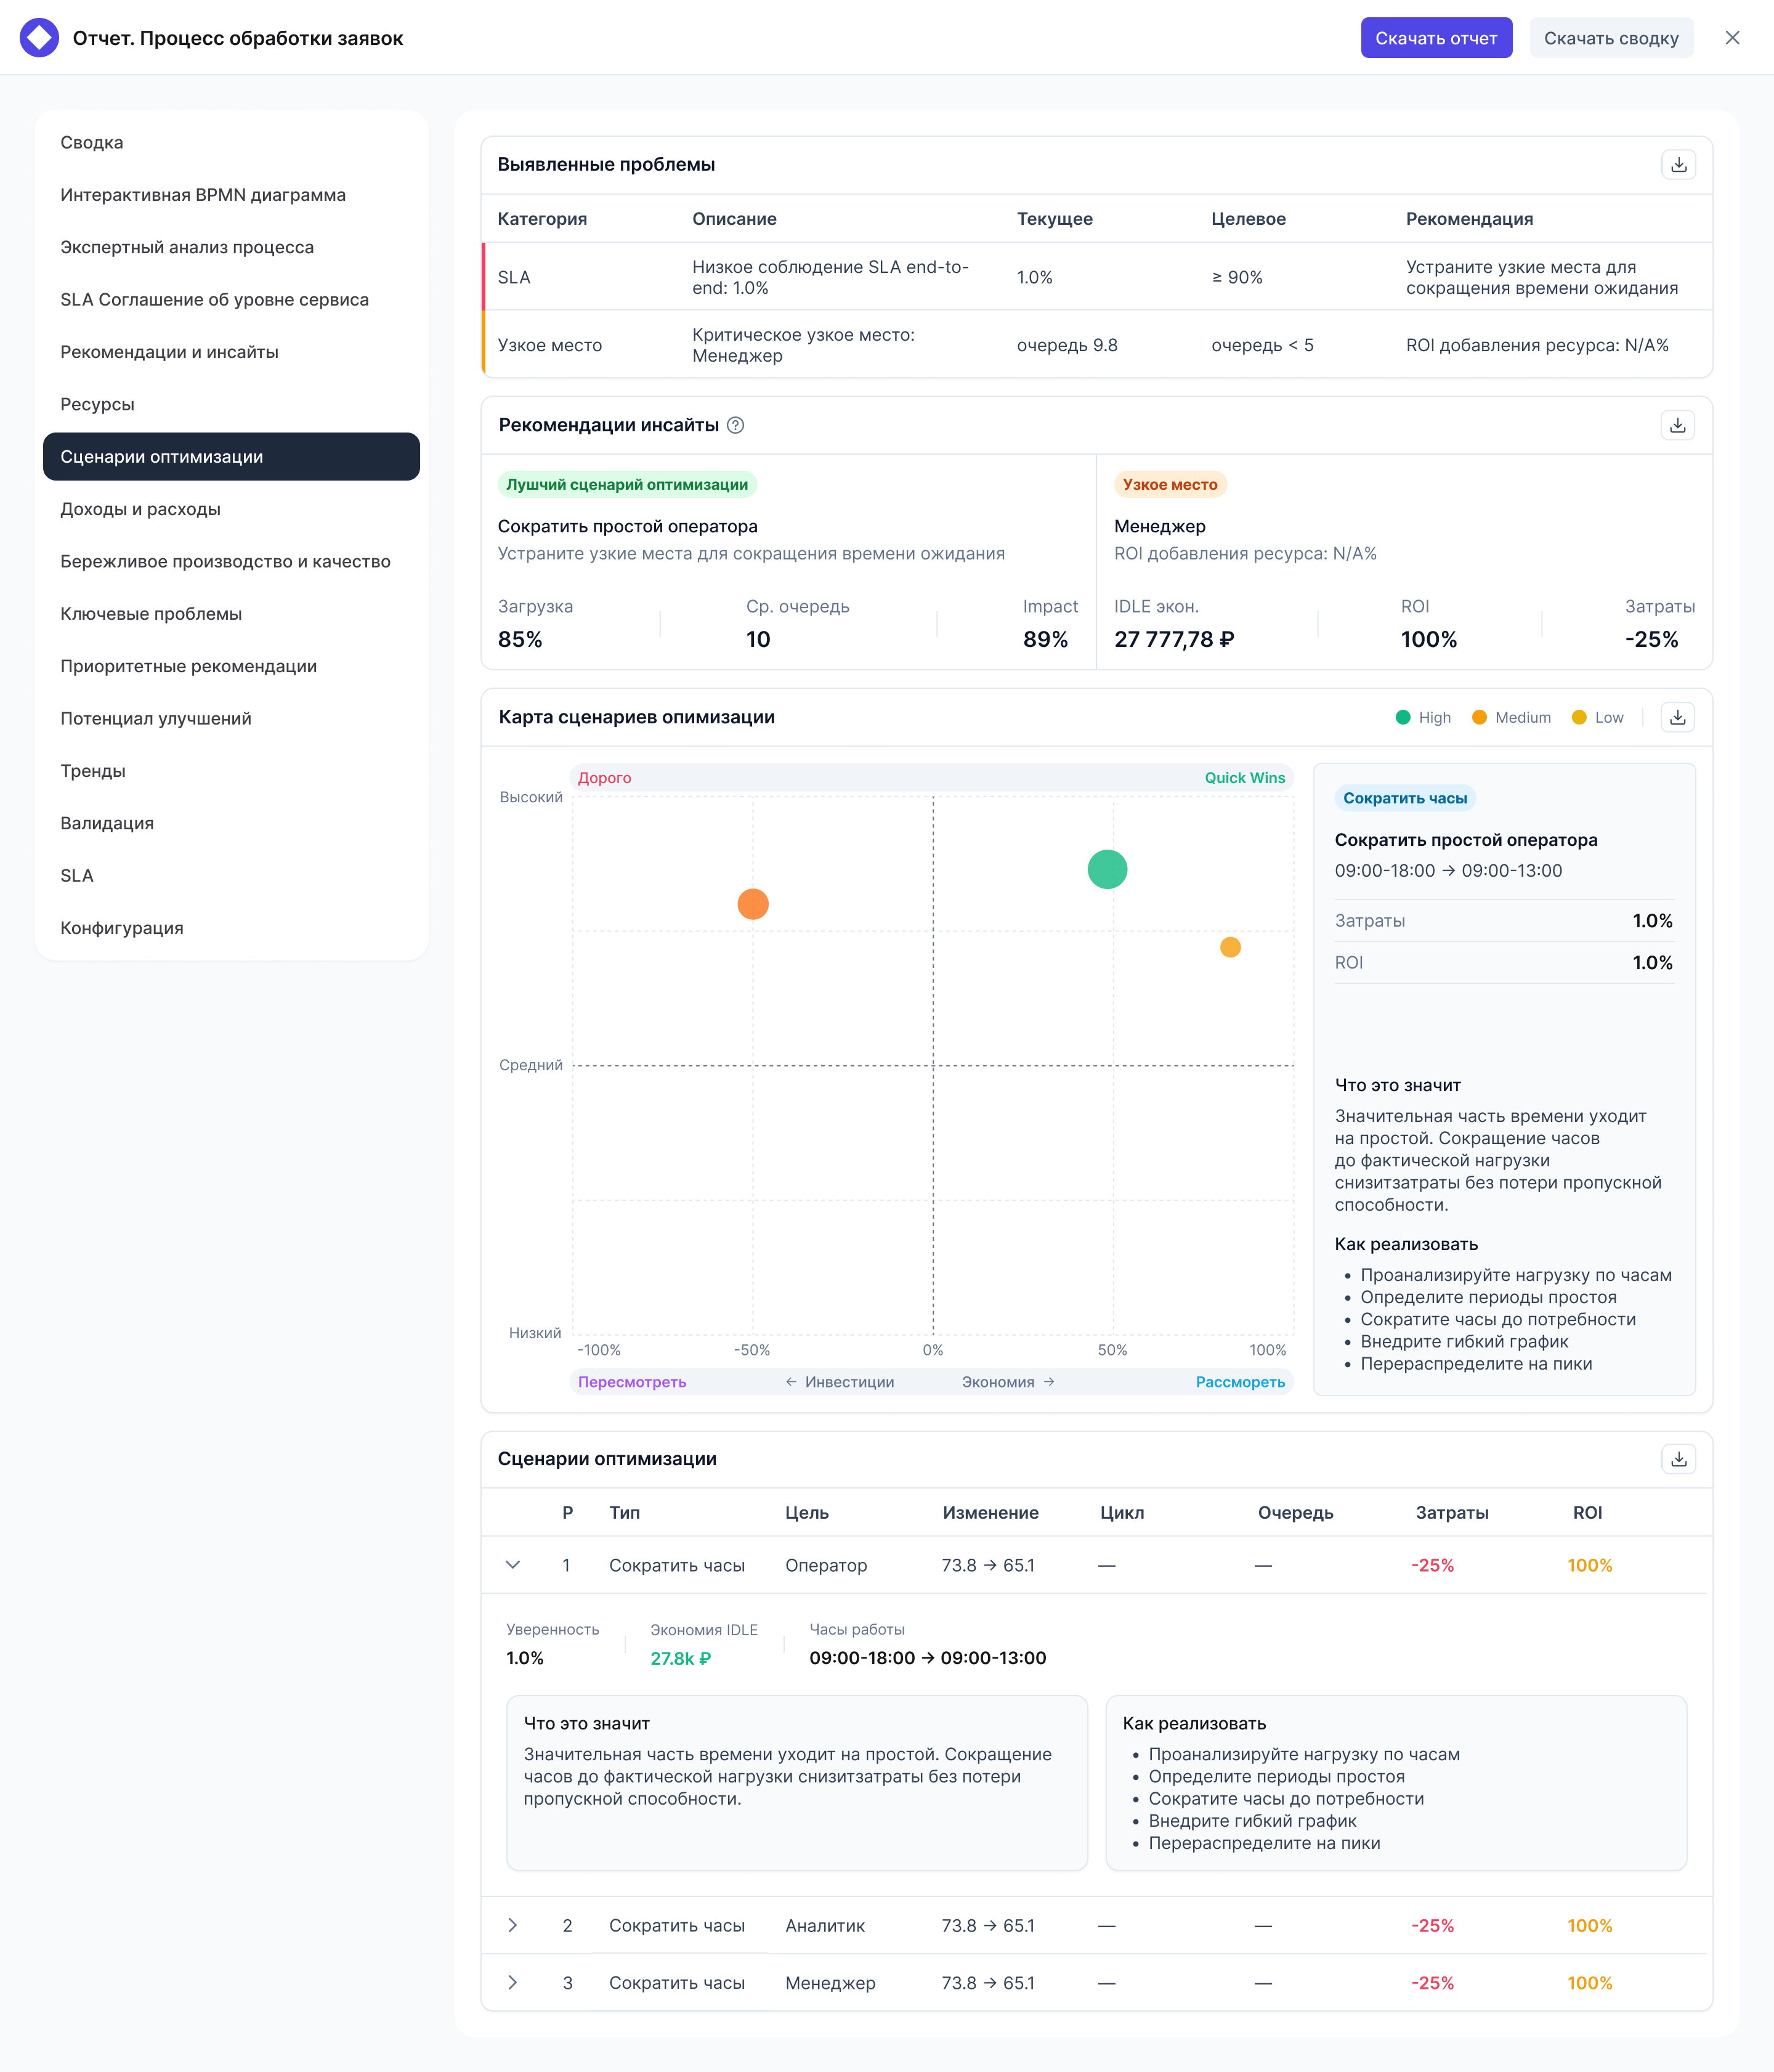Open Ресурсы section in sidebar

[x=97, y=405]
